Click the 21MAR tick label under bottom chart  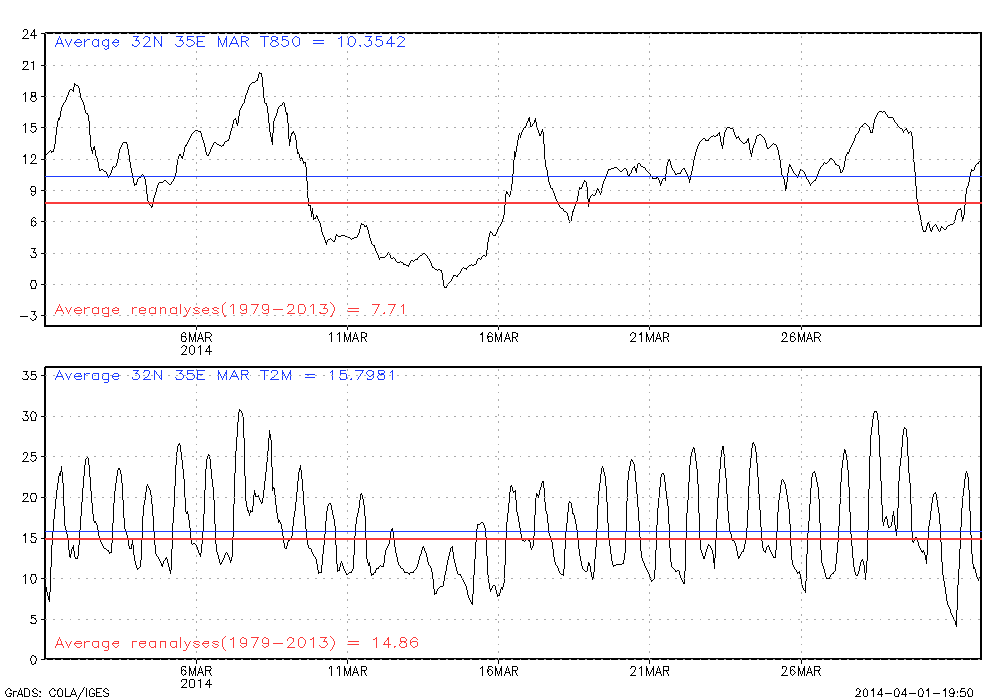pyautogui.click(x=649, y=671)
